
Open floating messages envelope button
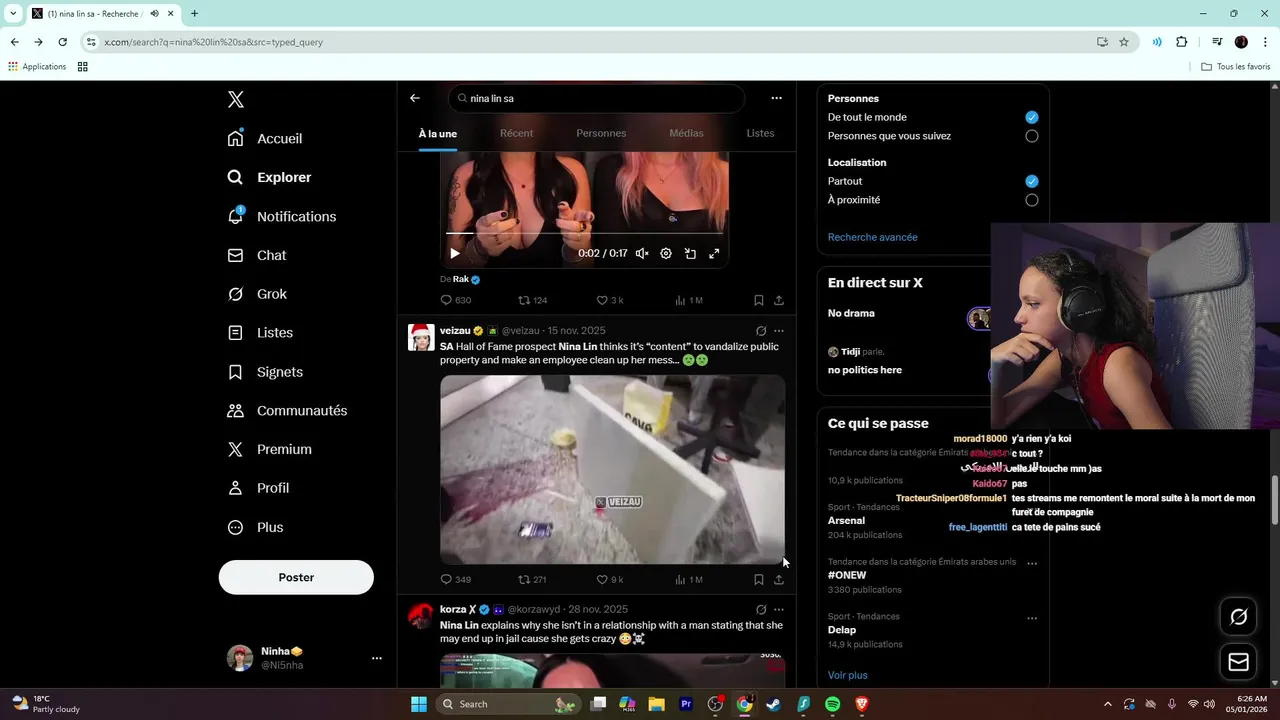[1239, 662]
